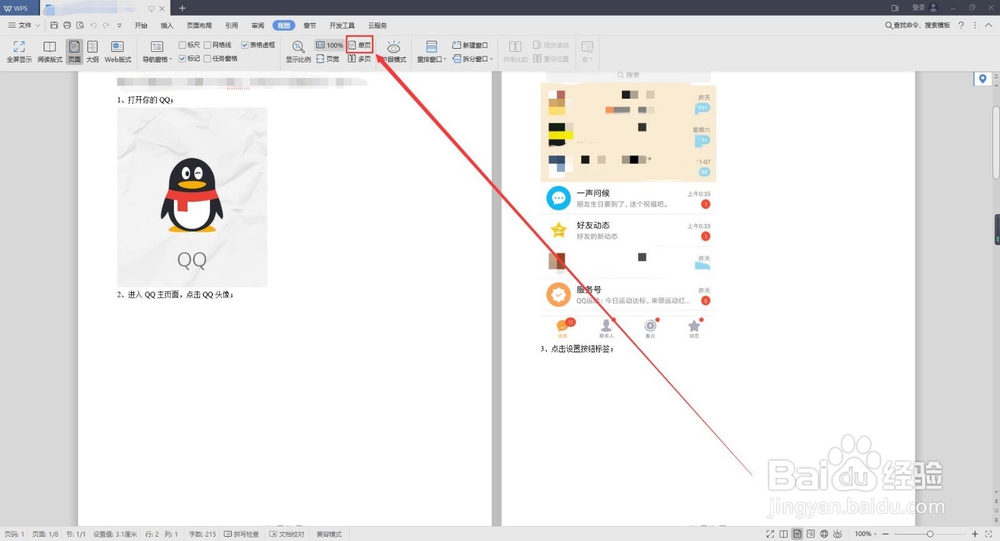1000x541 pixels.
Task: Open the Review (审阅) tab
Action: pos(258,26)
